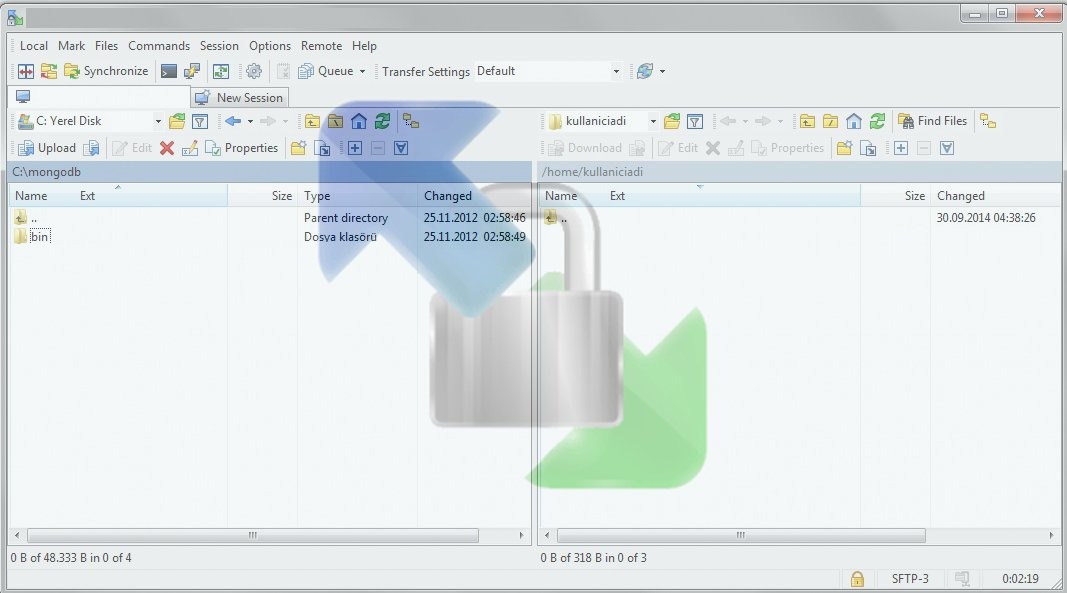
Task: Toggle the local directory tree icon
Action: (410, 121)
